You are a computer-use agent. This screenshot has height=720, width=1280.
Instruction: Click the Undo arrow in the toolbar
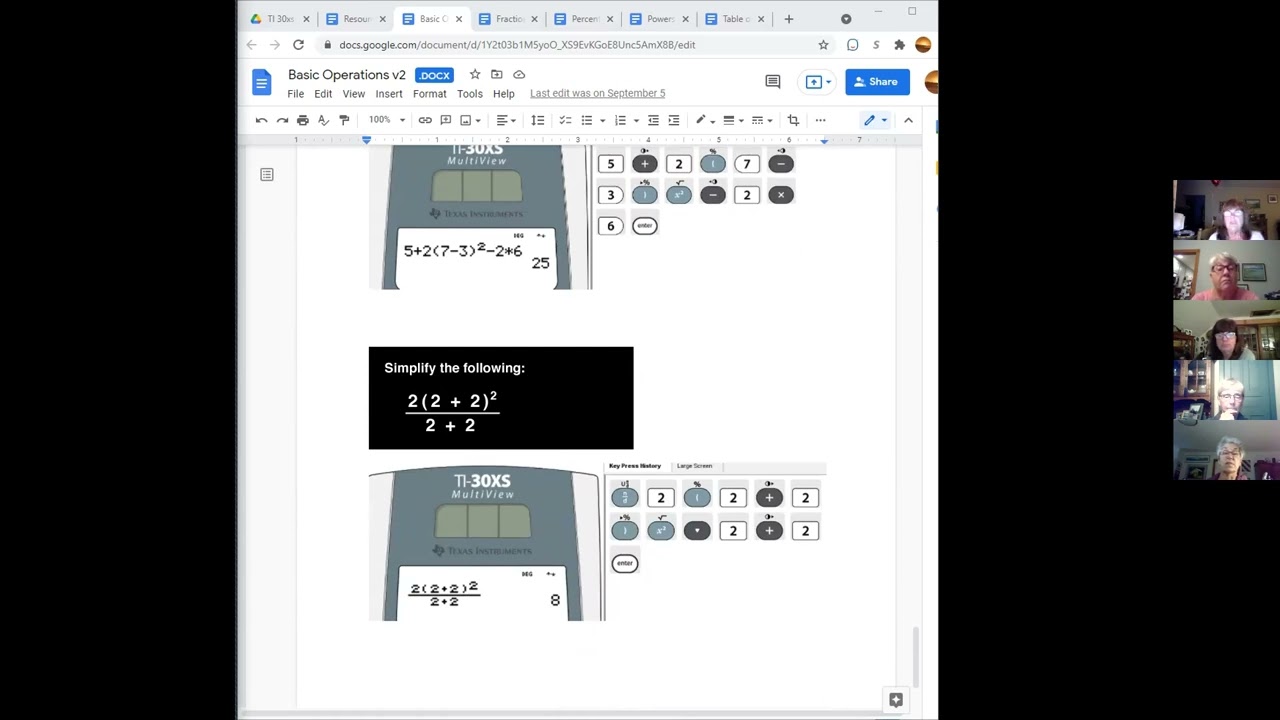(261, 120)
